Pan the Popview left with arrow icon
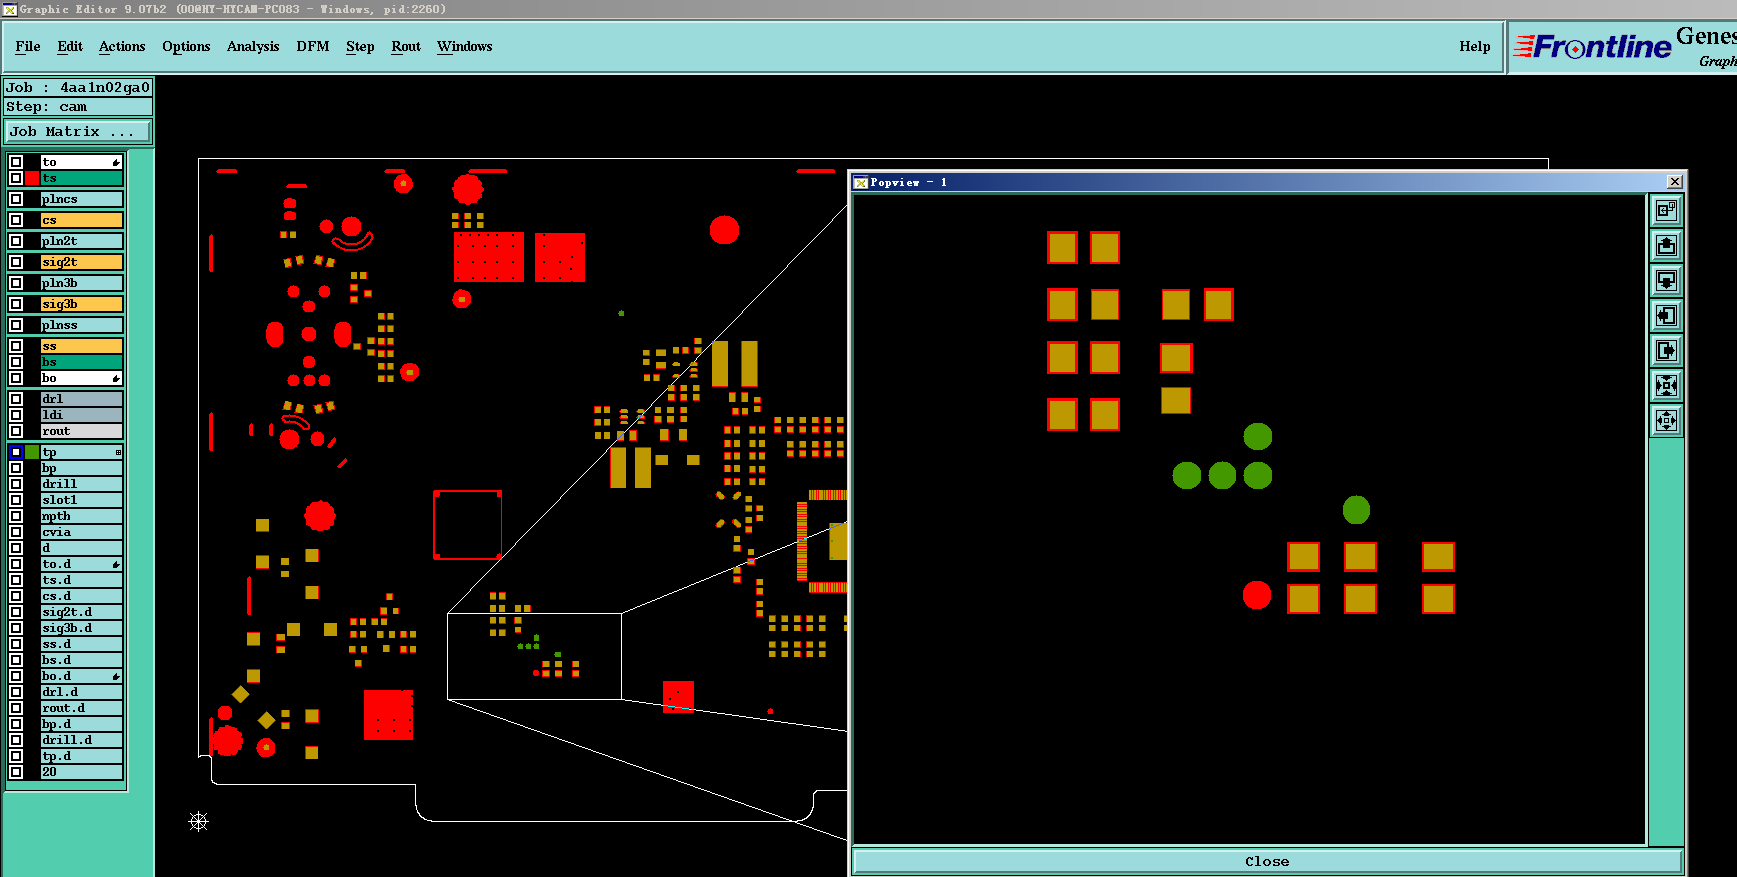The image size is (1737, 877). coord(1666,315)
